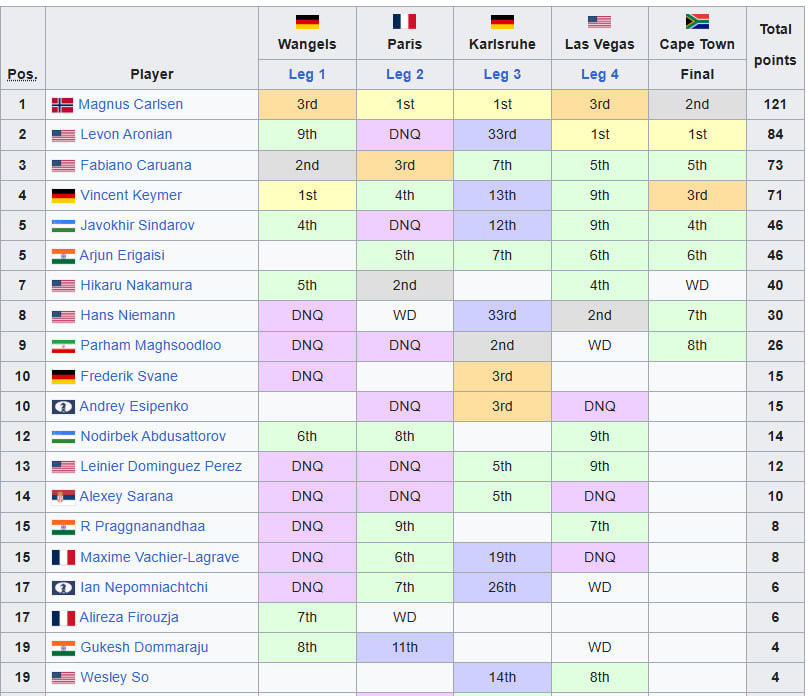Open the Leg 1 link
Viewport: 808px width, 696px height.
click(307, 74)
